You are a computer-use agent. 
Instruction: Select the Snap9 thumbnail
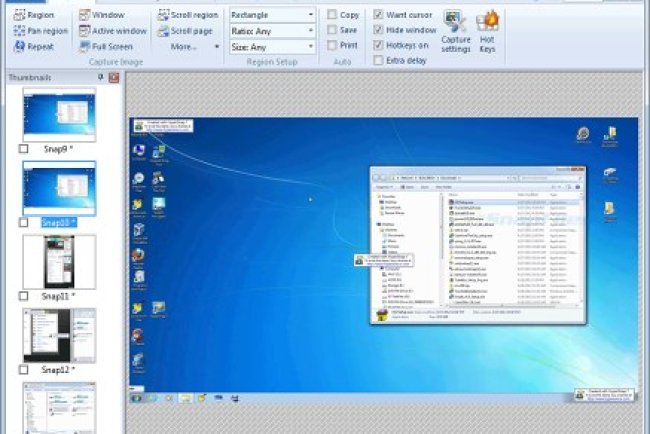59,114
